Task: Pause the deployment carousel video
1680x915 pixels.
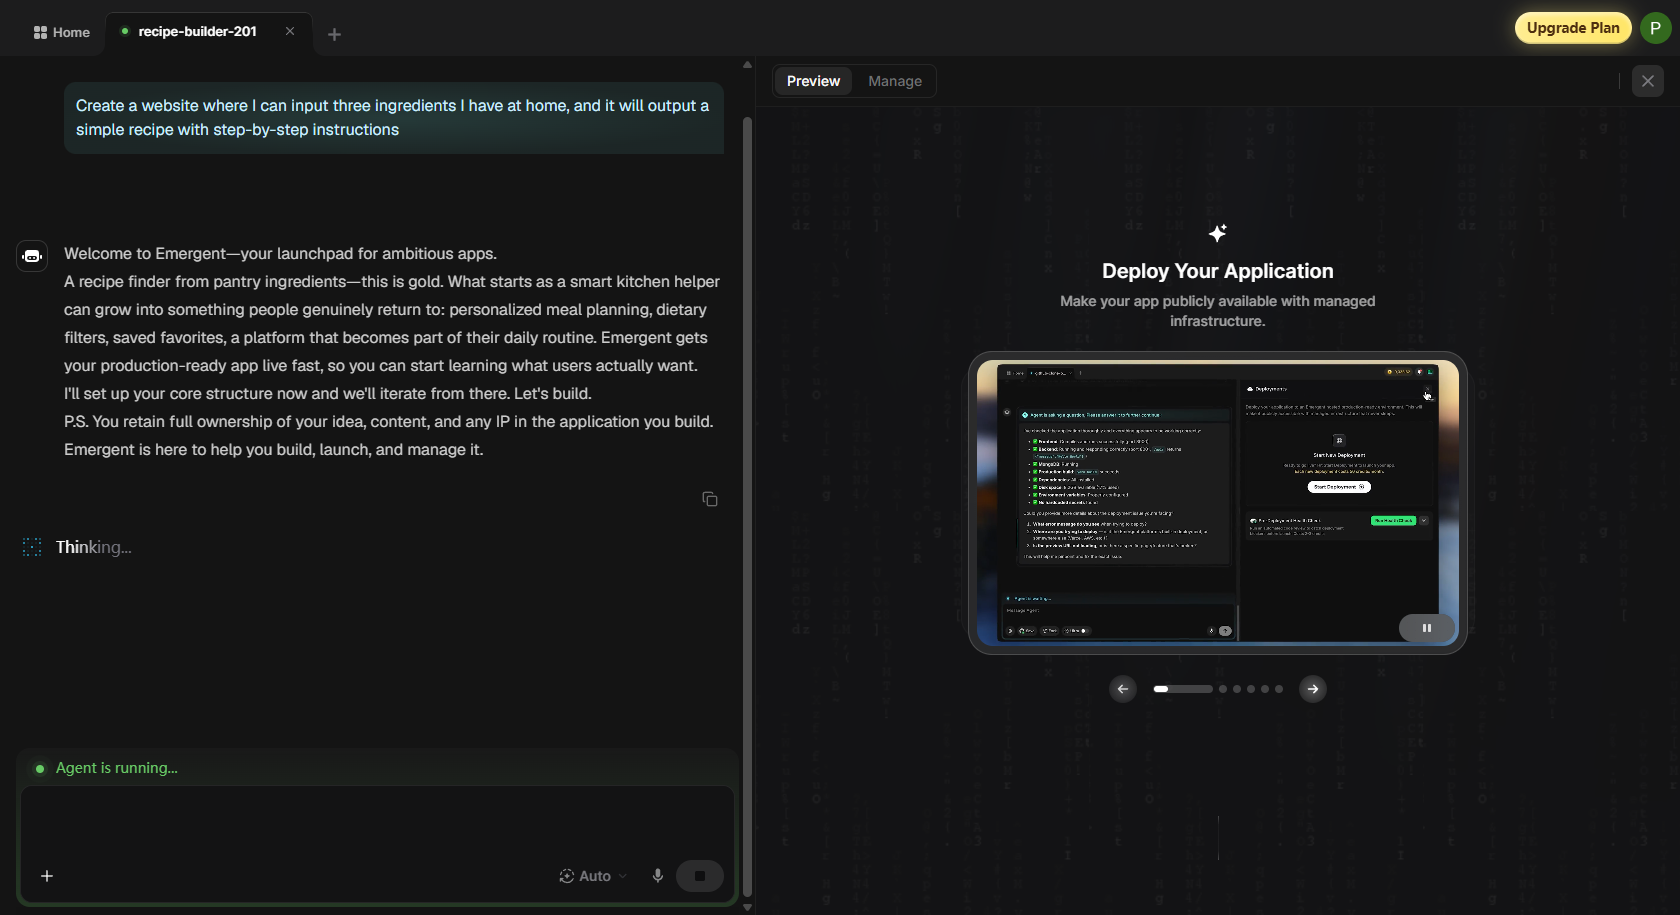Action: [x=1426, y=628]
